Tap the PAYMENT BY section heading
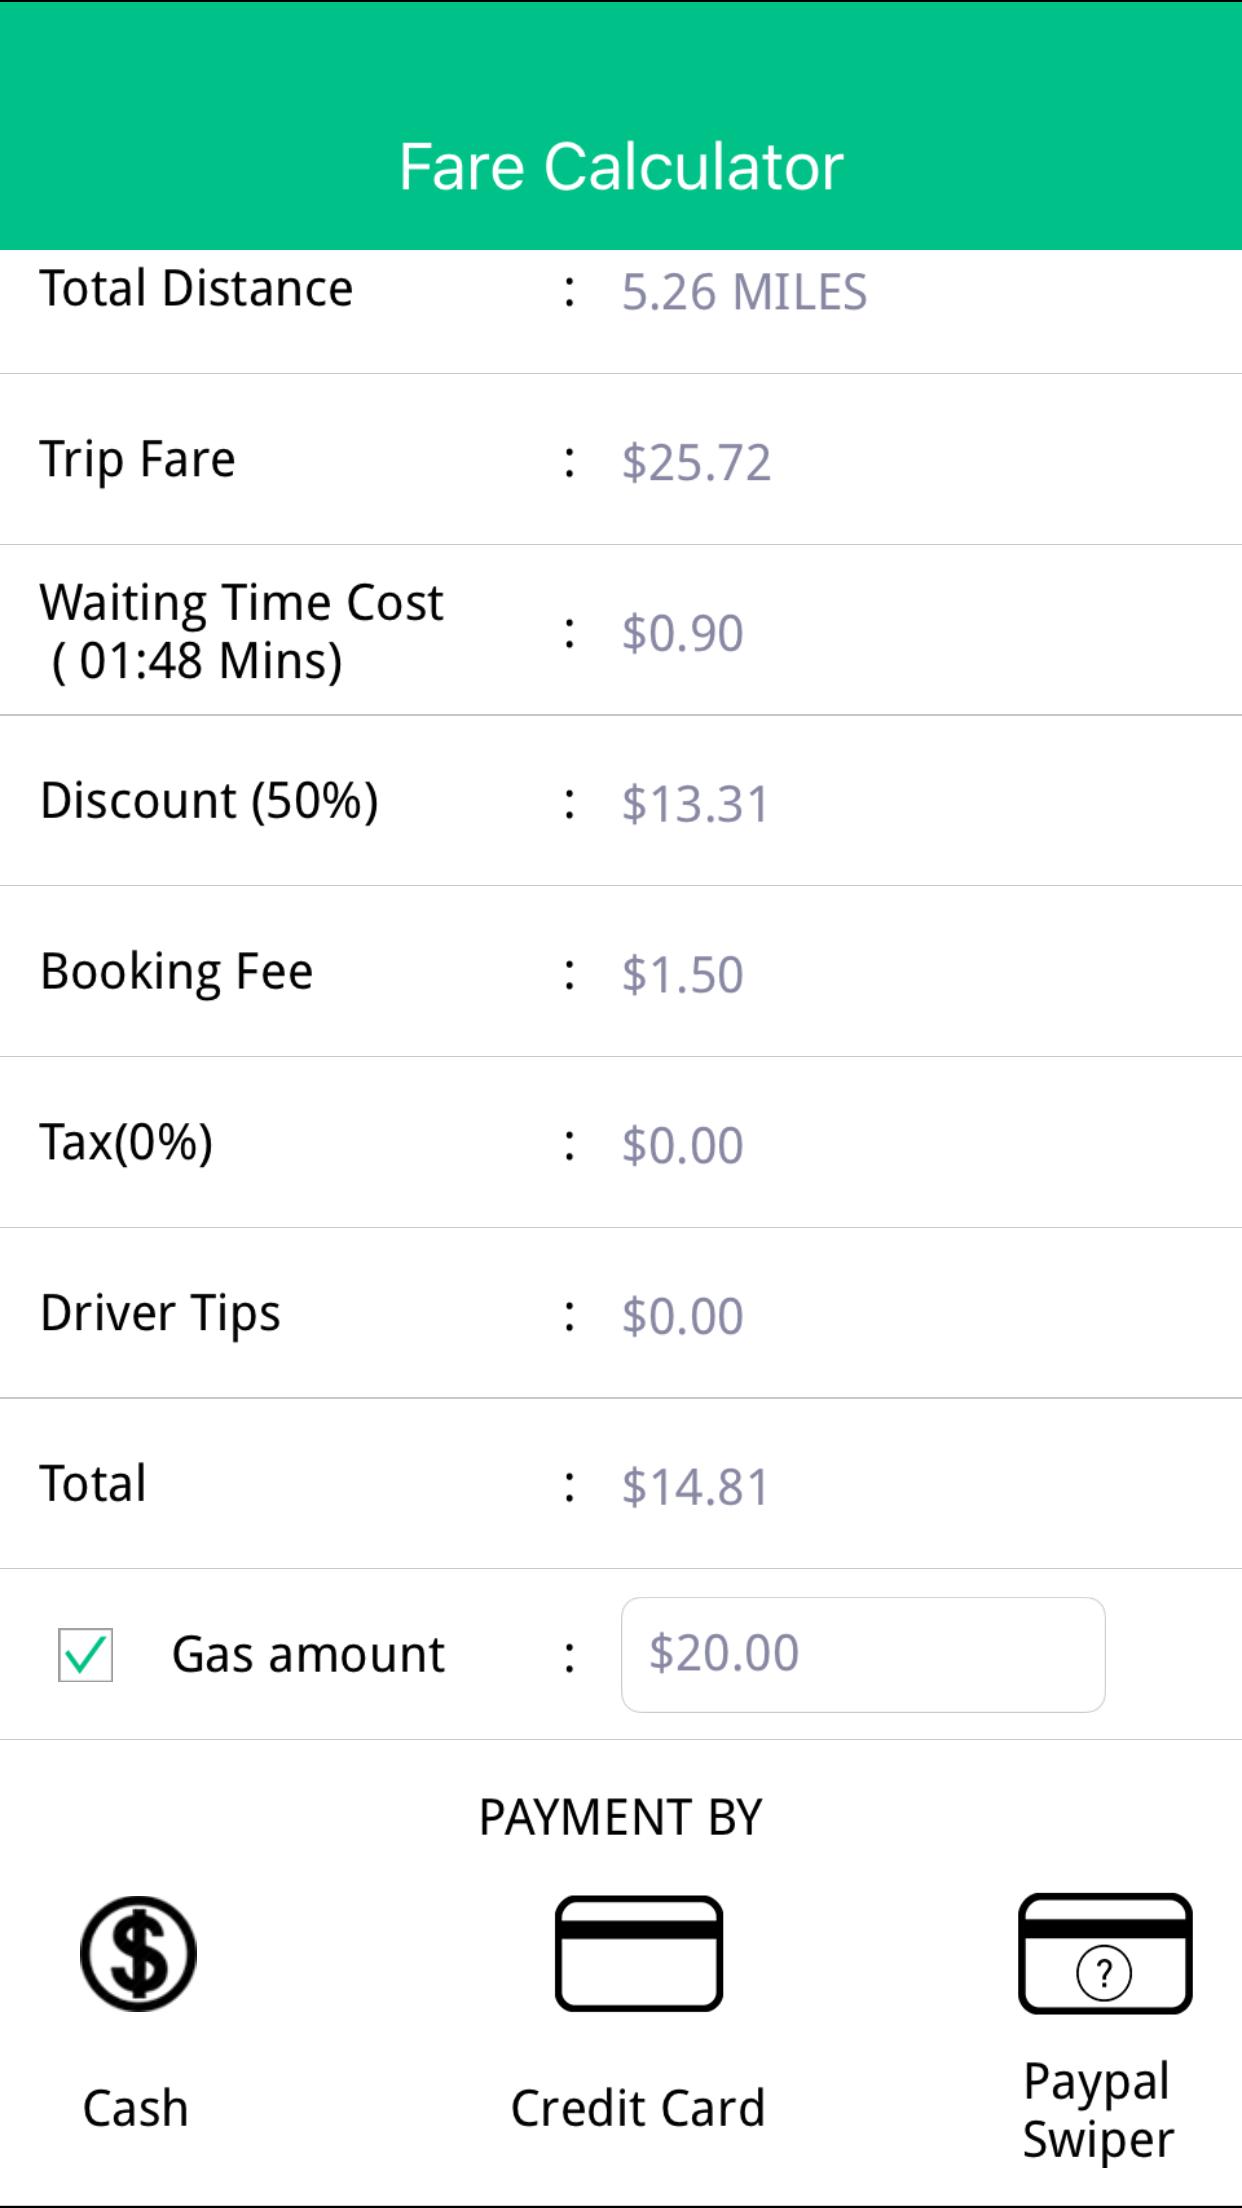This screenshot has width=1242, height=2208. (621, 1817)
